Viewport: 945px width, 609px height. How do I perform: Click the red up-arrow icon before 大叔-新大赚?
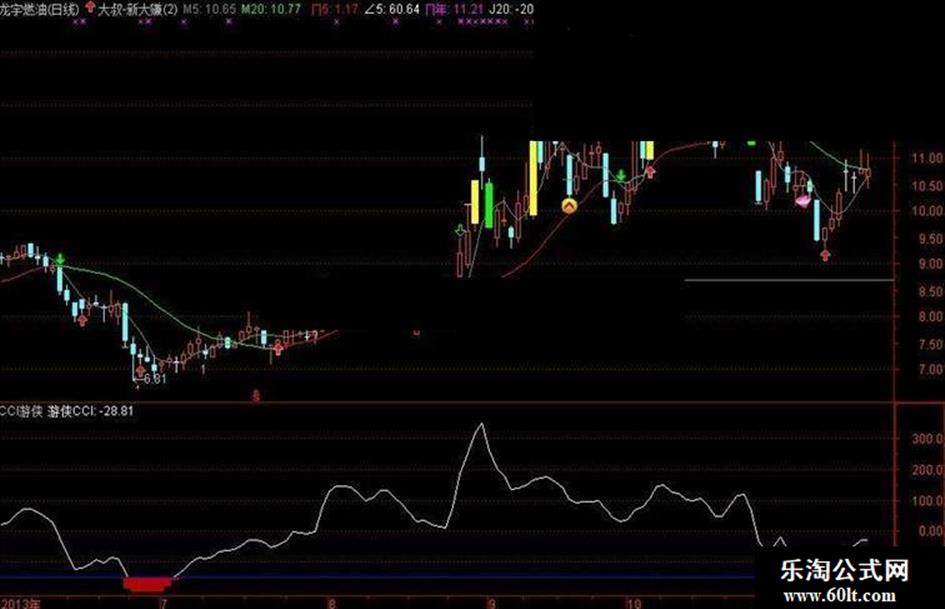[90, 8]
